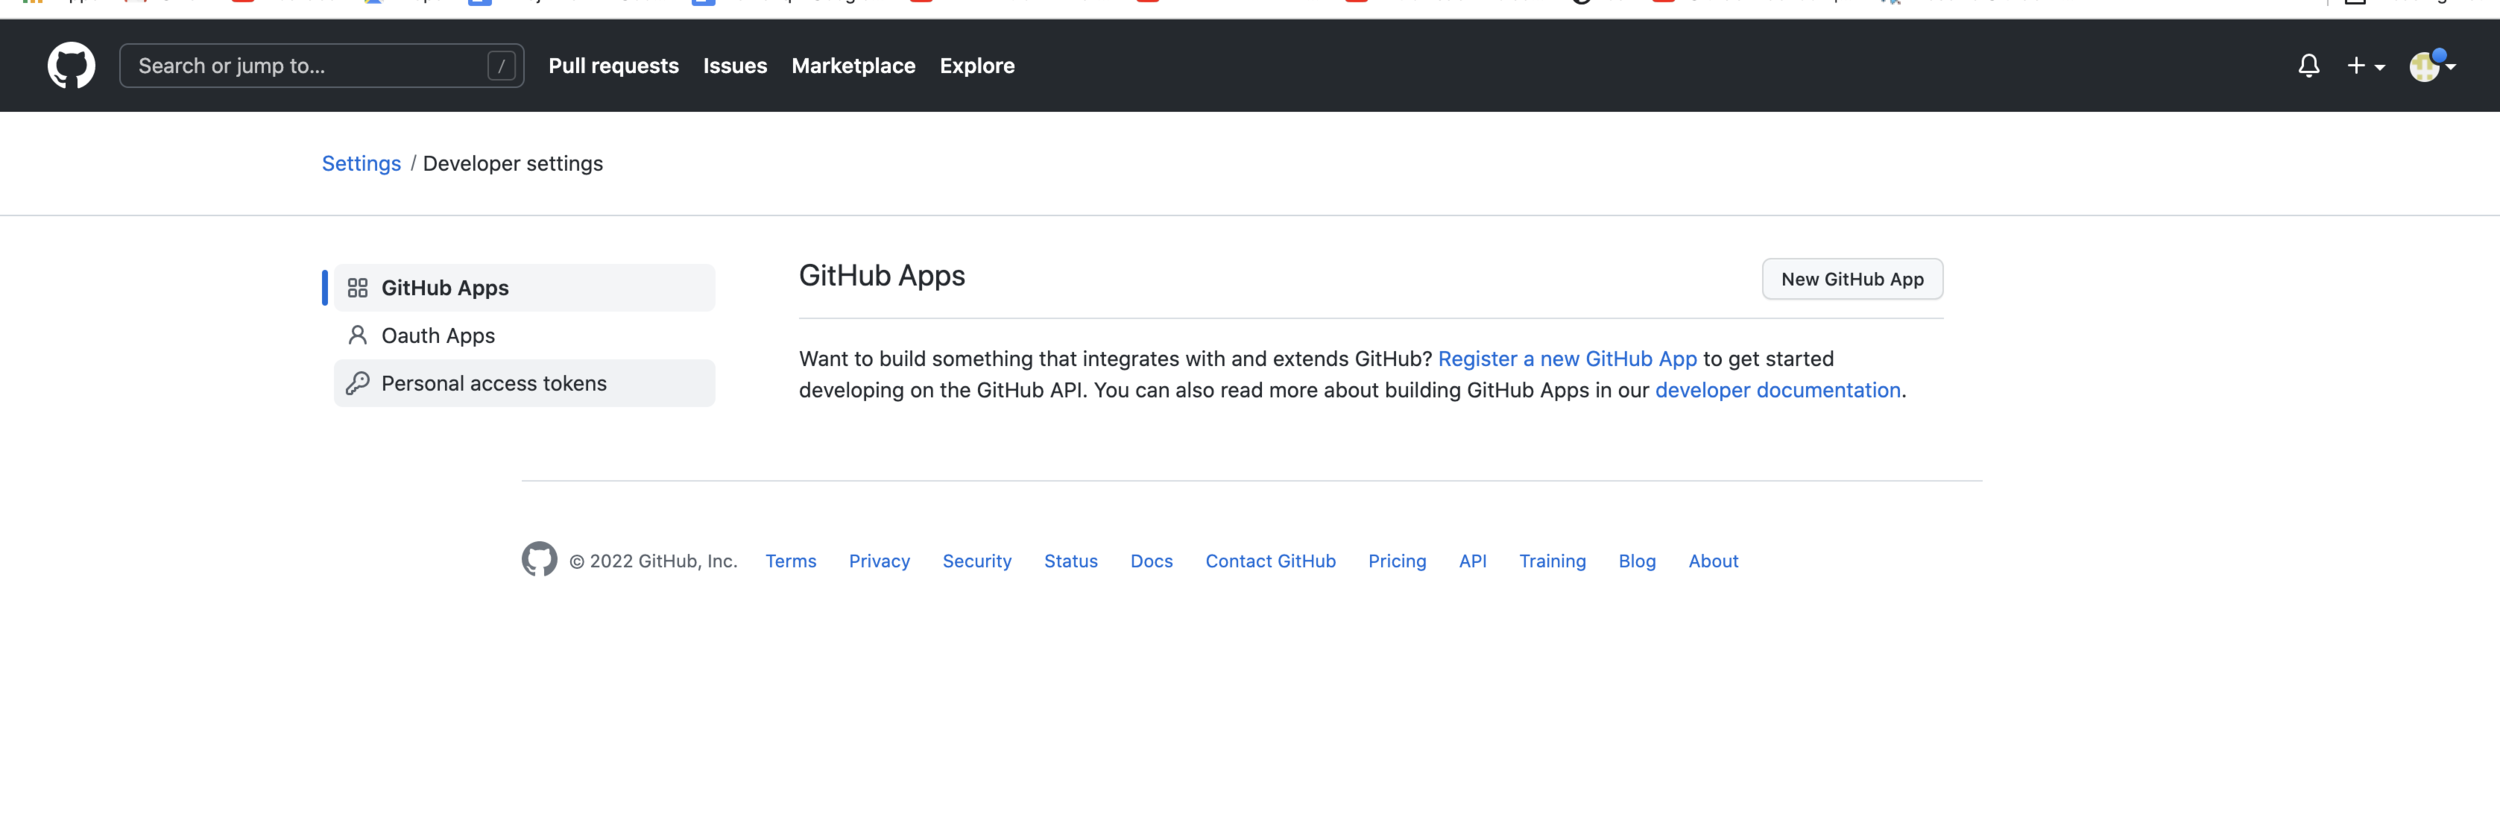Image resolution: width=2500 pixels, height=832 pixels.
Task: Open Marketplace from the header
Action: click(x=853, y=66)
